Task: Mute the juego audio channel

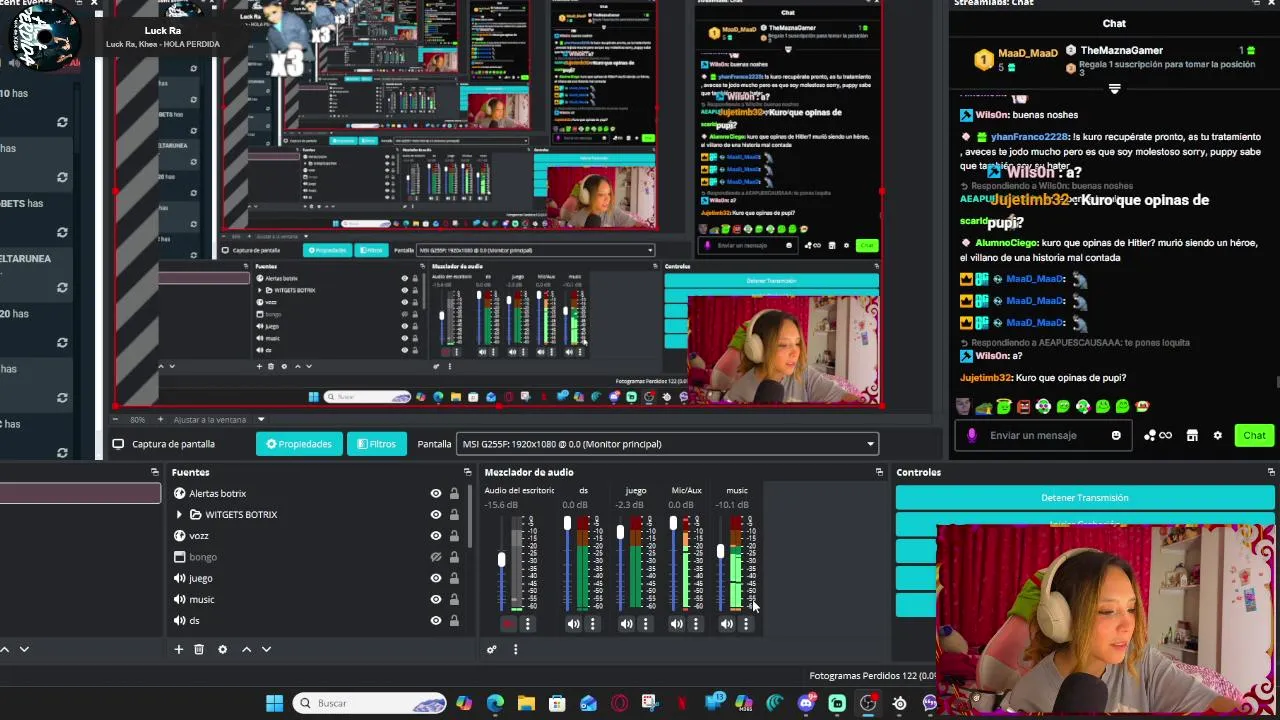Action: [x=626, y=624]
